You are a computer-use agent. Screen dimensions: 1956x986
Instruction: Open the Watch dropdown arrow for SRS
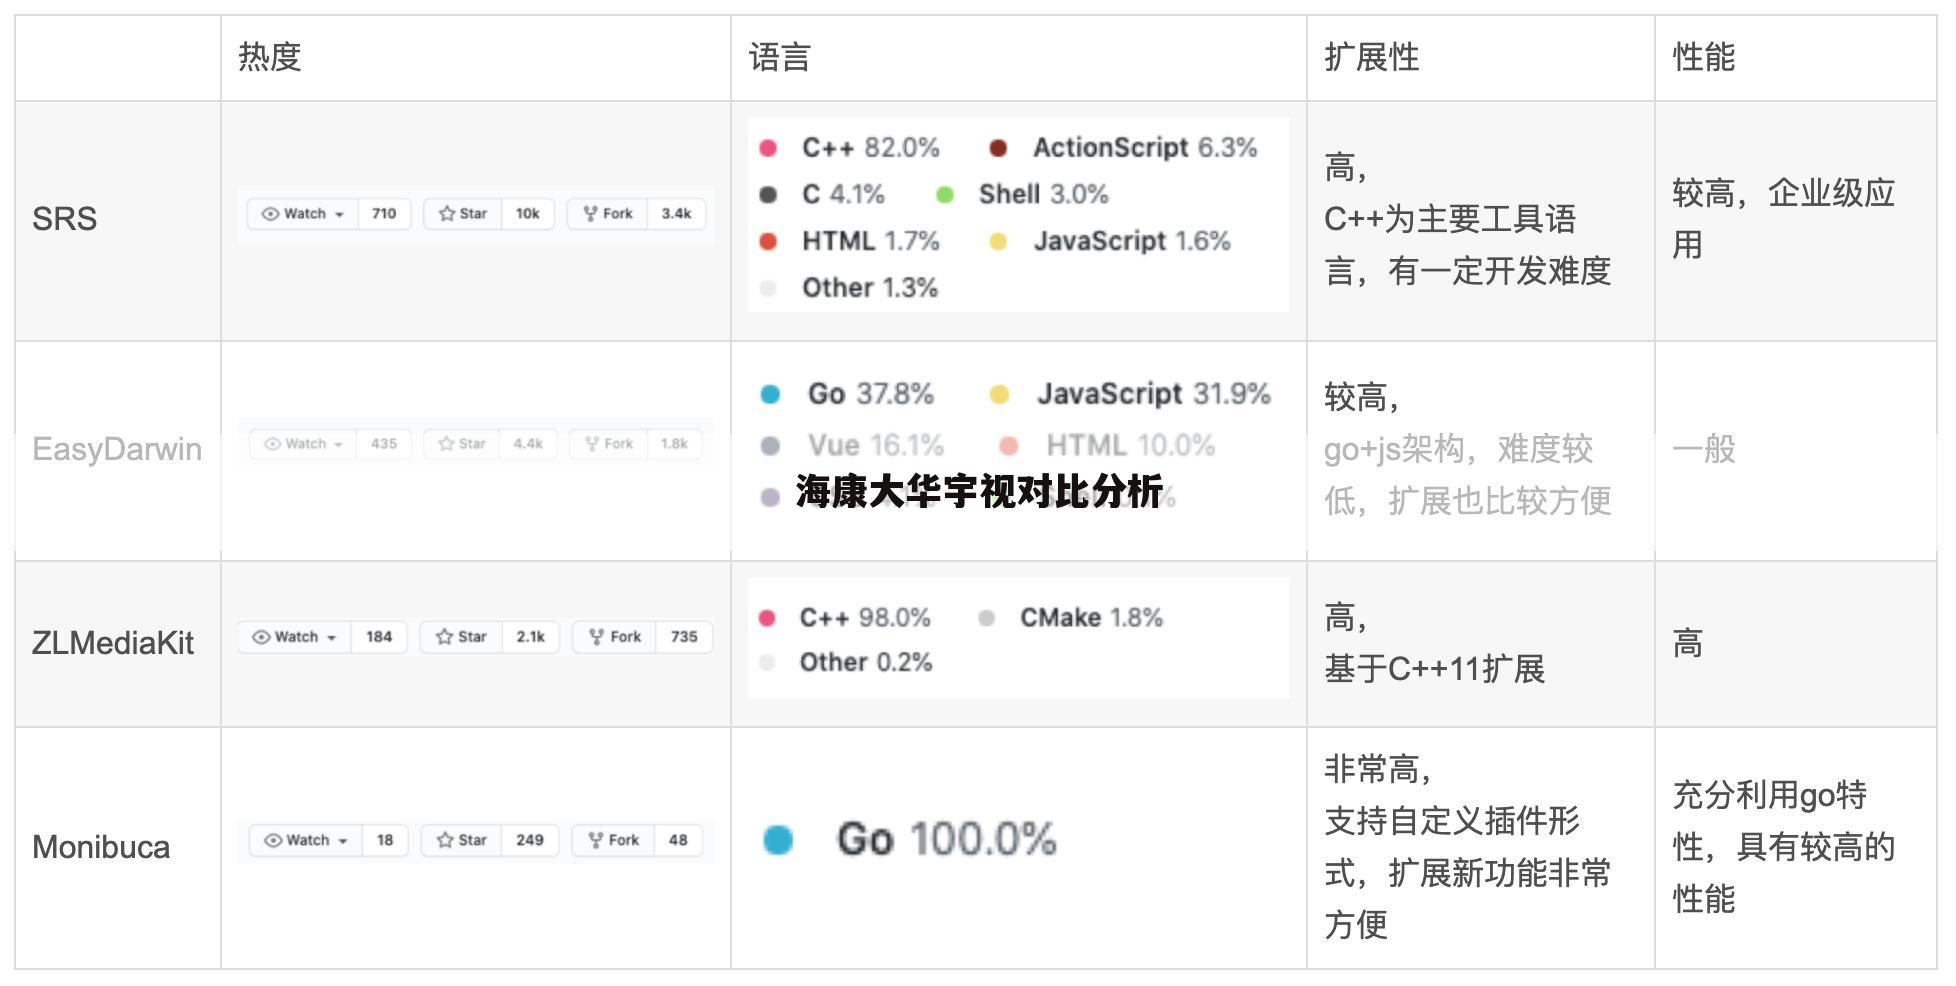click(x=340, y=215)
